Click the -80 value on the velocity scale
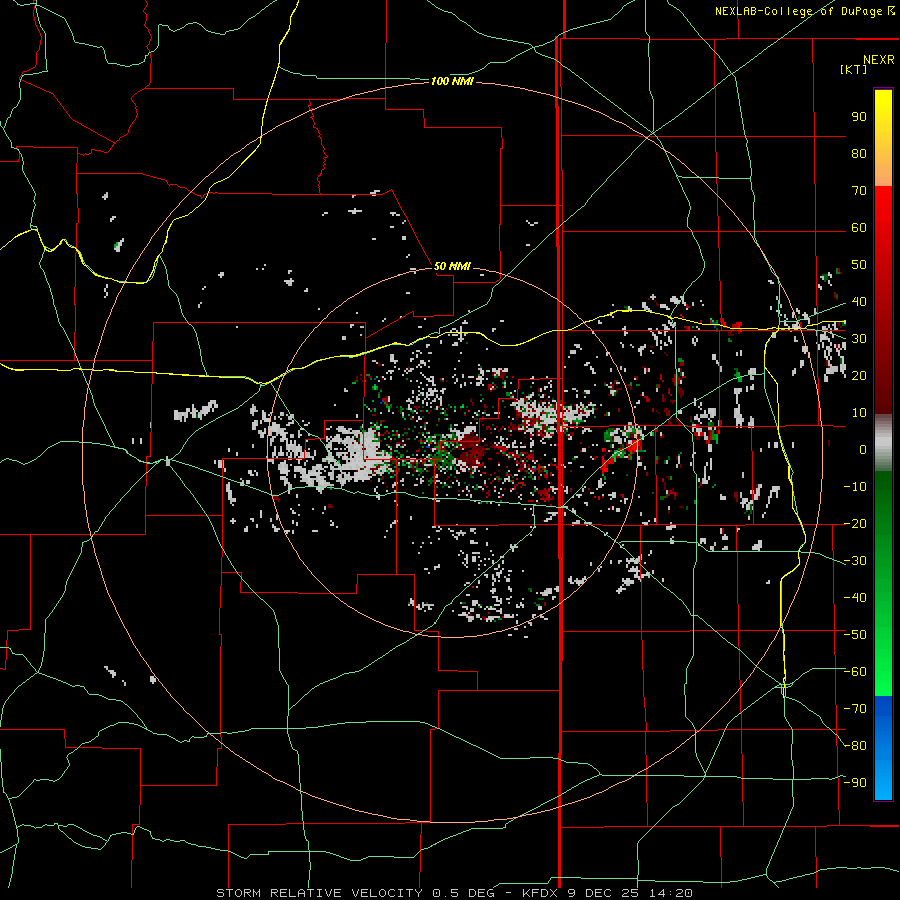The height and width of the screenshot is (900, 900). point(855,746)
